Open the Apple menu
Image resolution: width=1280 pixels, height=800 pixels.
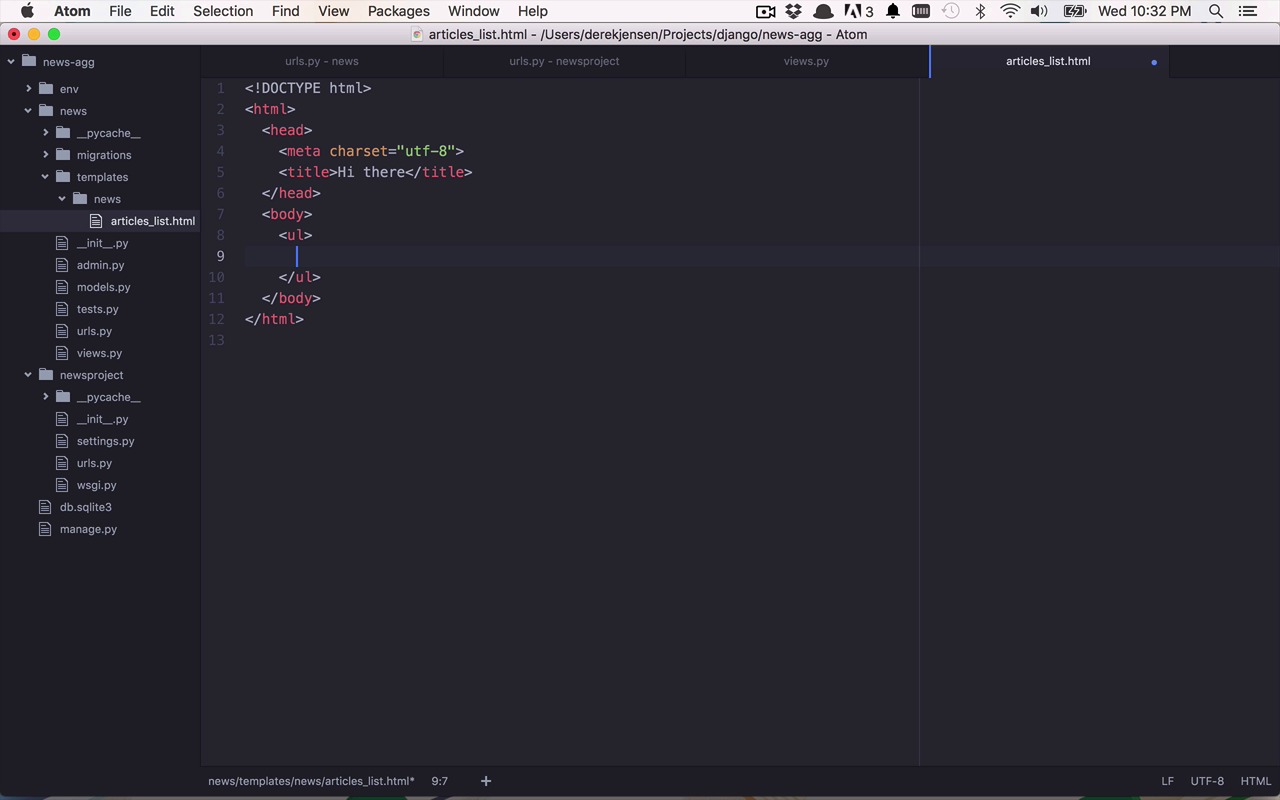(27, 11)
